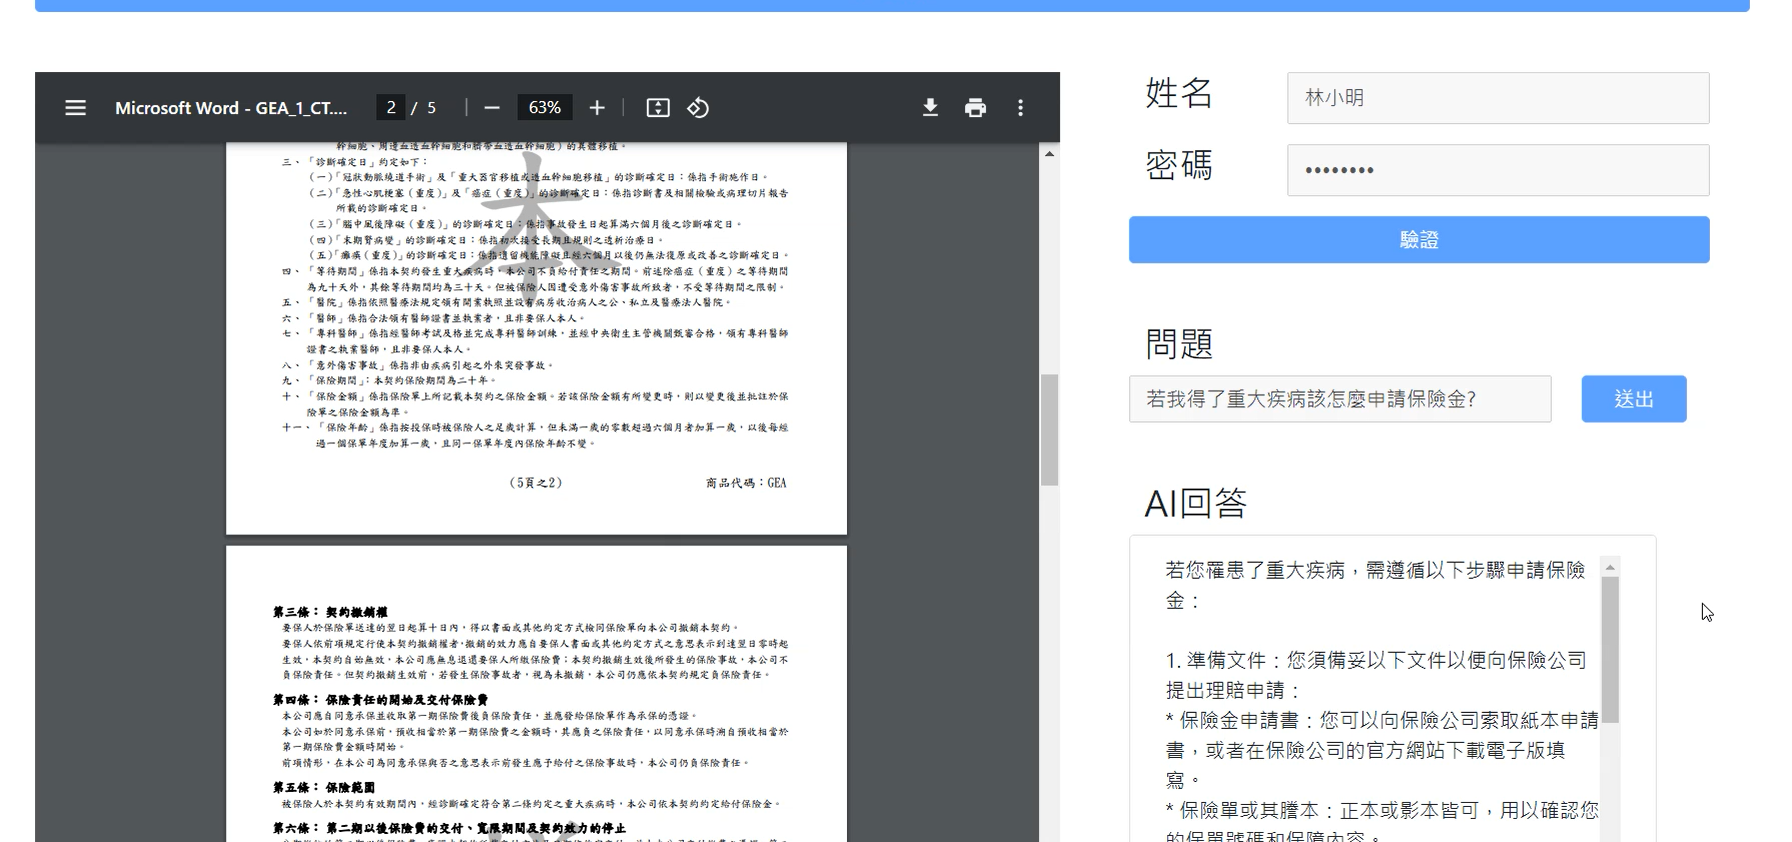Click the '* 保險單或其謄本' line in AI answer
Image resolution: width=1792 pixels, height=842 pixels.
point(1382,810)
